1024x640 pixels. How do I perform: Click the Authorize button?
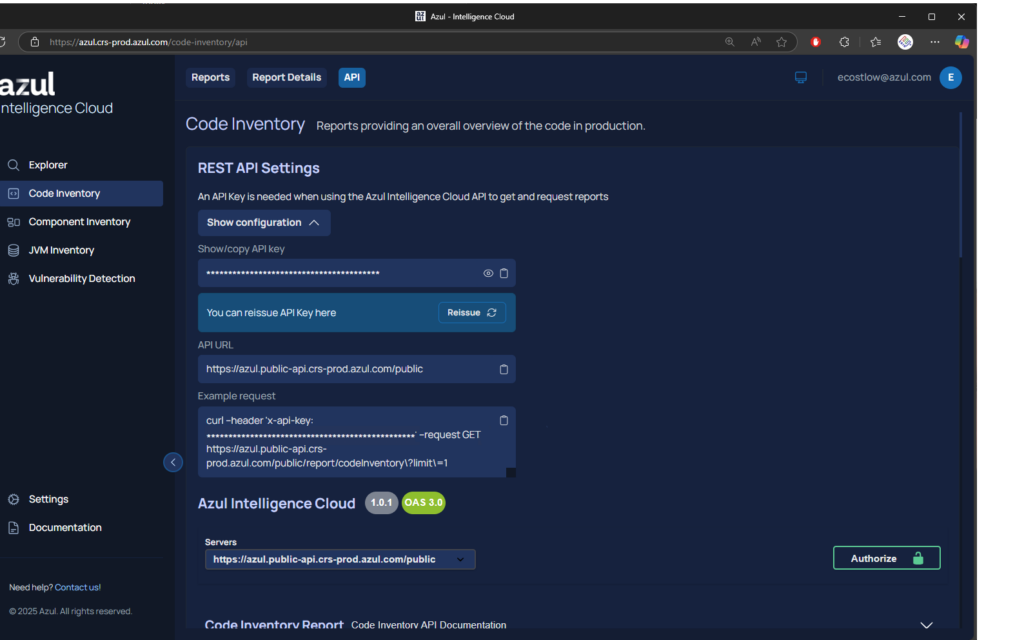[x=886, y=558]
